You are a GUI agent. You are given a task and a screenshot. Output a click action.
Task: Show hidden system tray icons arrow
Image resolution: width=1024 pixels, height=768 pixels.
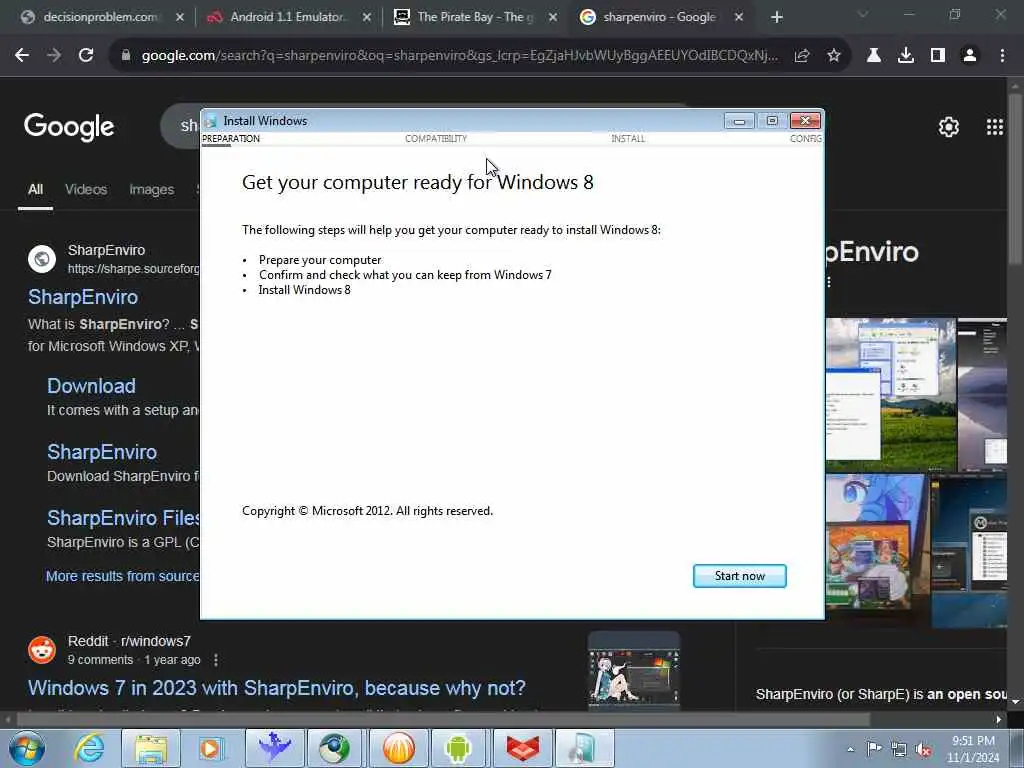(x=850, y=749)
